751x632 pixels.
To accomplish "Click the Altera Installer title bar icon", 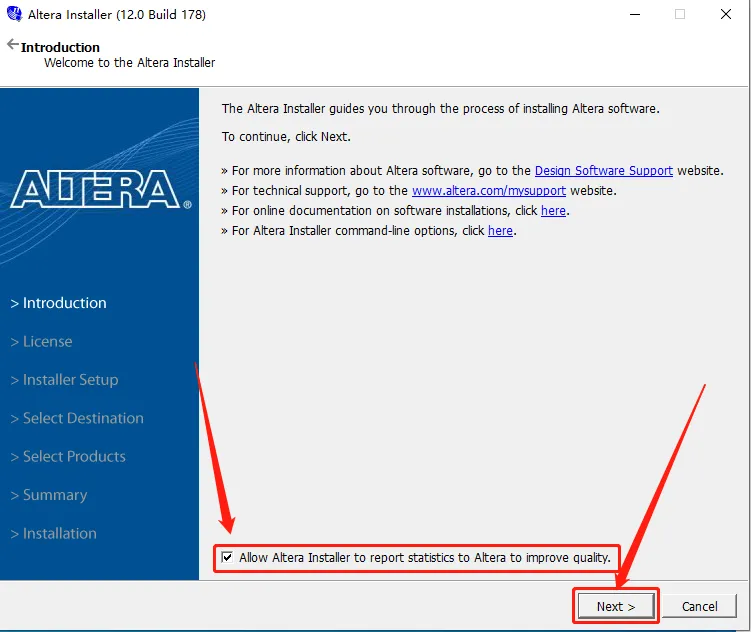I will tap(14, 14).
